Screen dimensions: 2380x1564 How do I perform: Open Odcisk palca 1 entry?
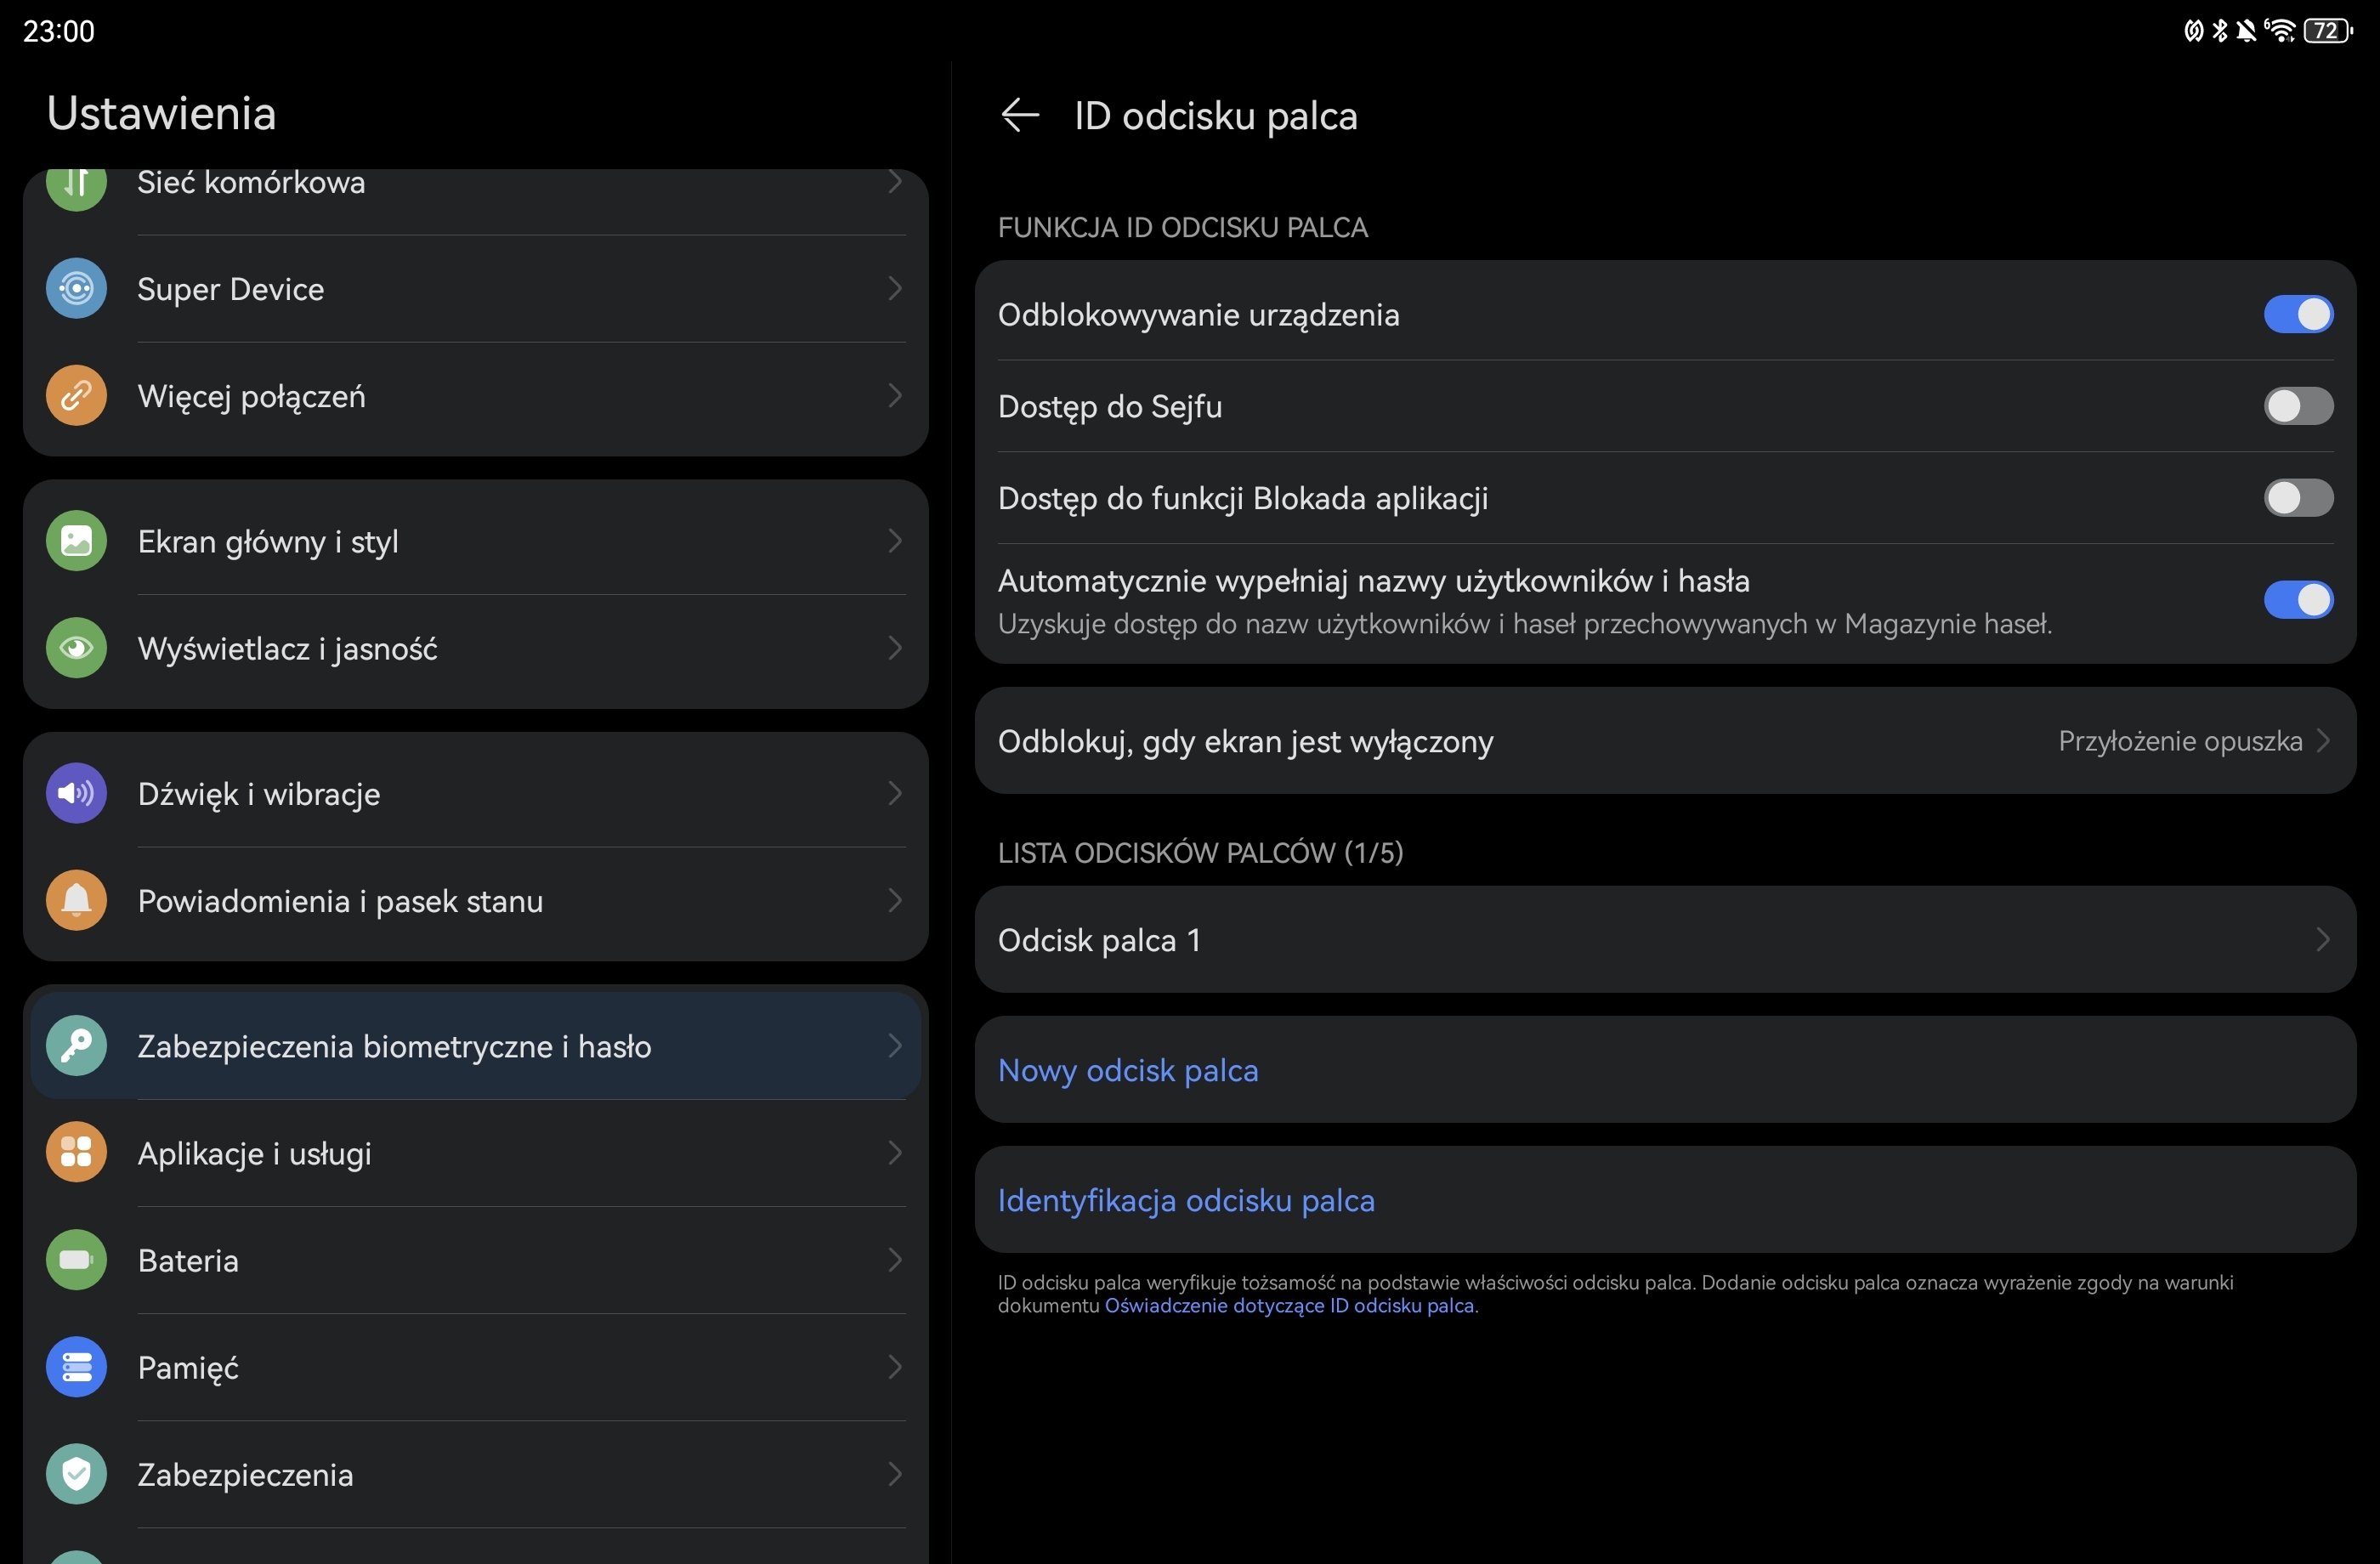[x=1665, y=939]
